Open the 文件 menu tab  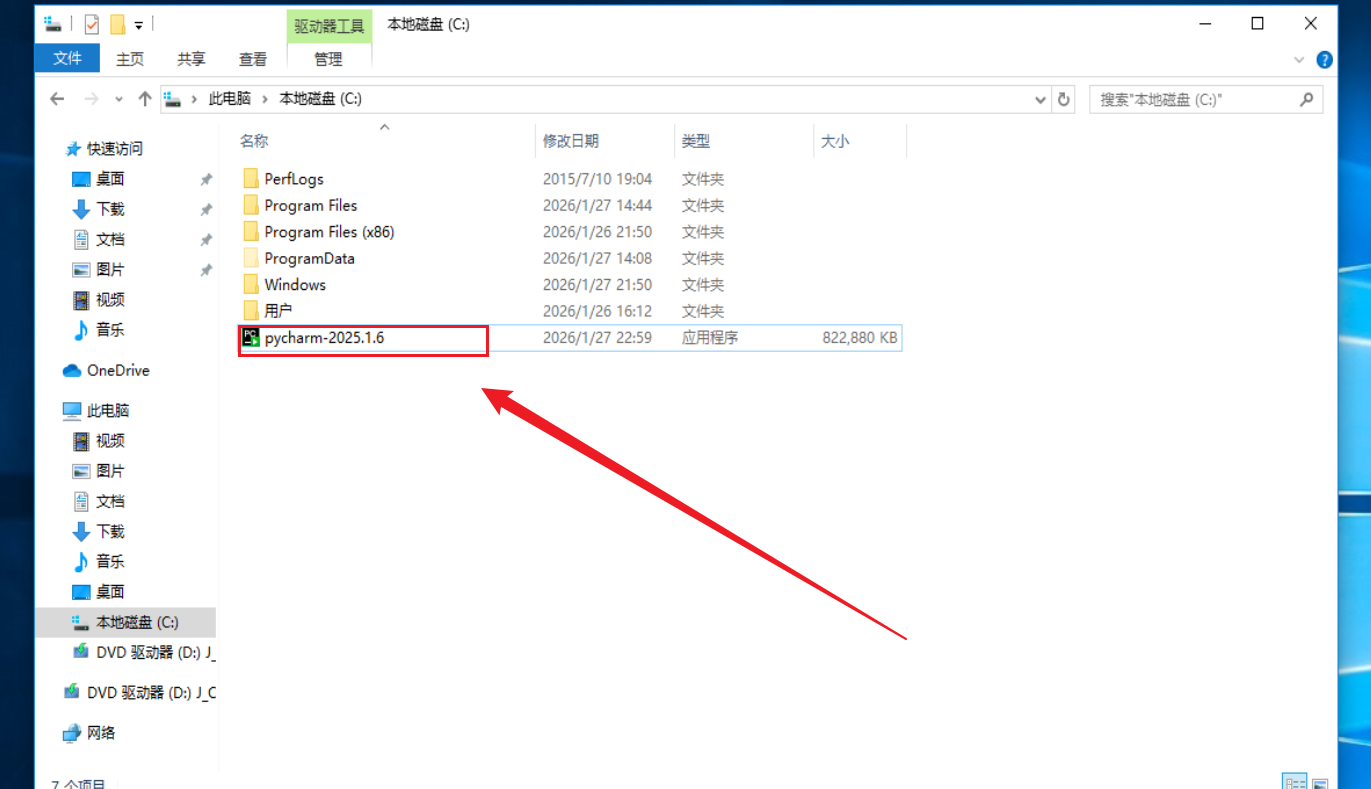click(x=67, y=58)
